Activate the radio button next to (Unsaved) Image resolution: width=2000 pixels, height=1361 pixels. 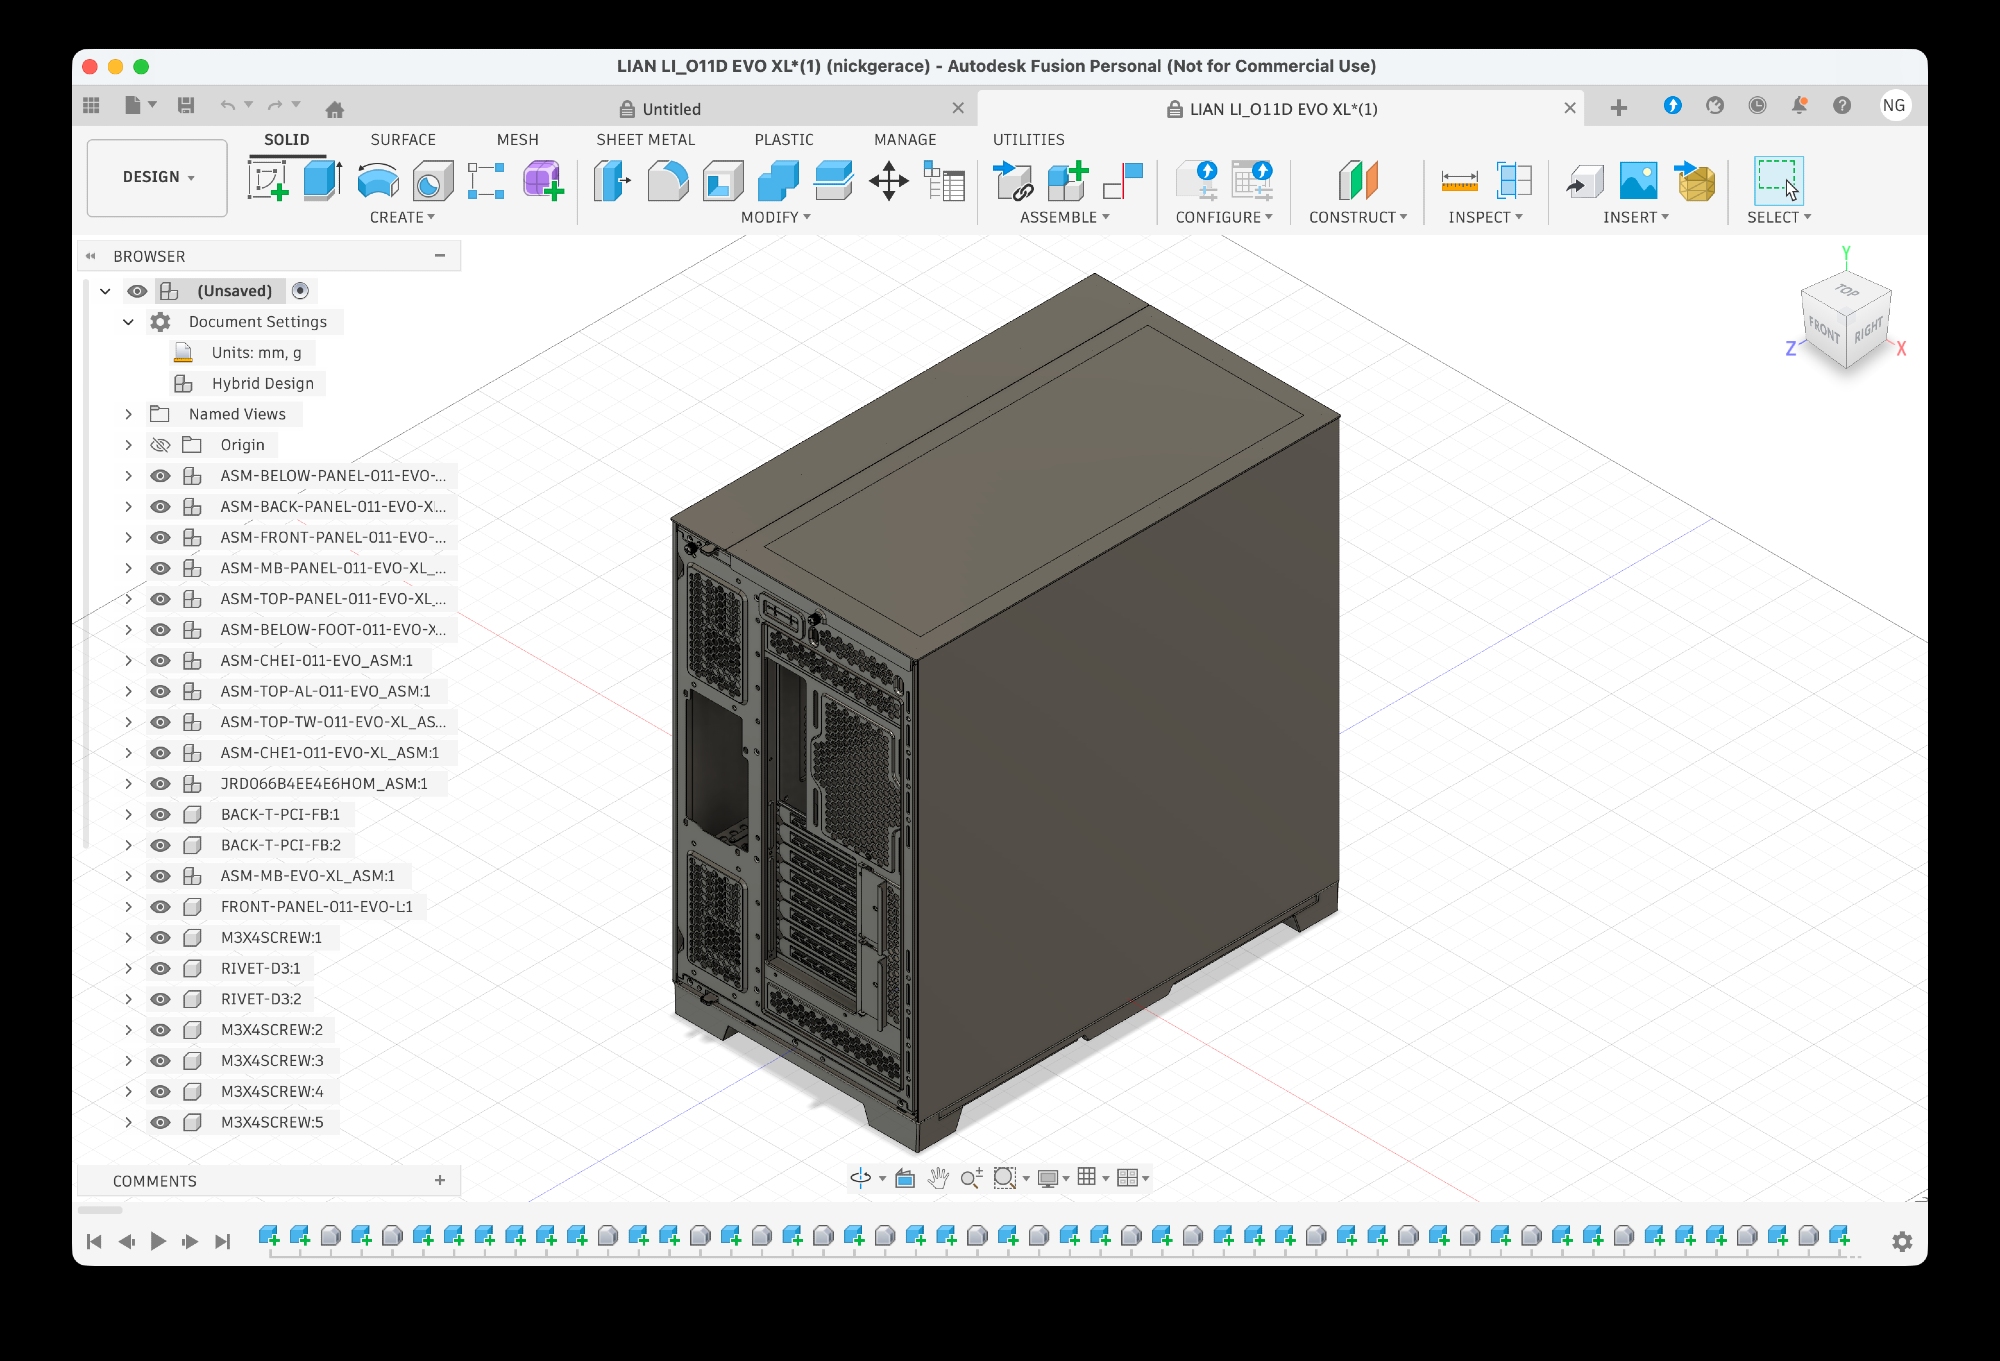pyautogui.click(x=300, y=291)
